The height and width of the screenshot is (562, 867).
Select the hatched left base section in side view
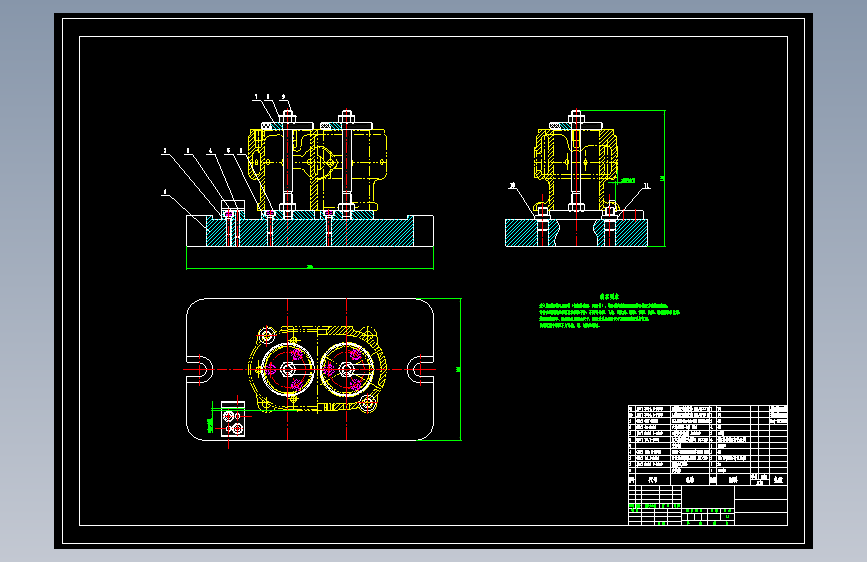pyautogui.click(x=521, y=233)
